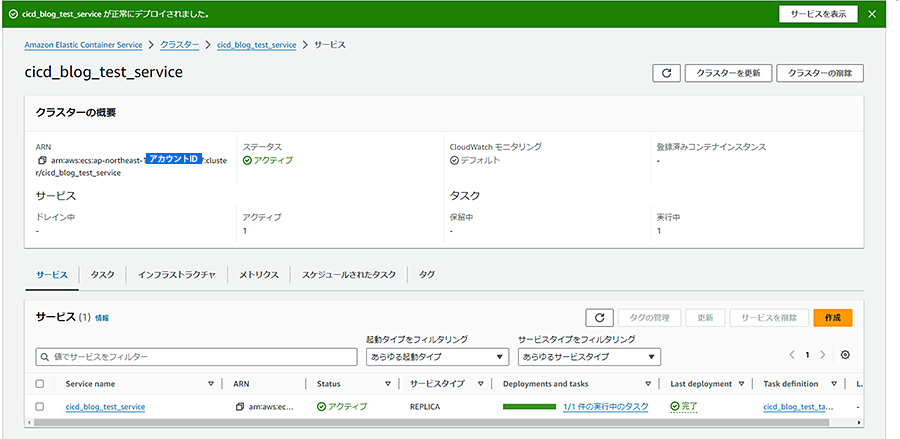Click the サービスを削除 button
Image resolution: width=900 pixels, height=439 pixels.
(x=769, y=317)
